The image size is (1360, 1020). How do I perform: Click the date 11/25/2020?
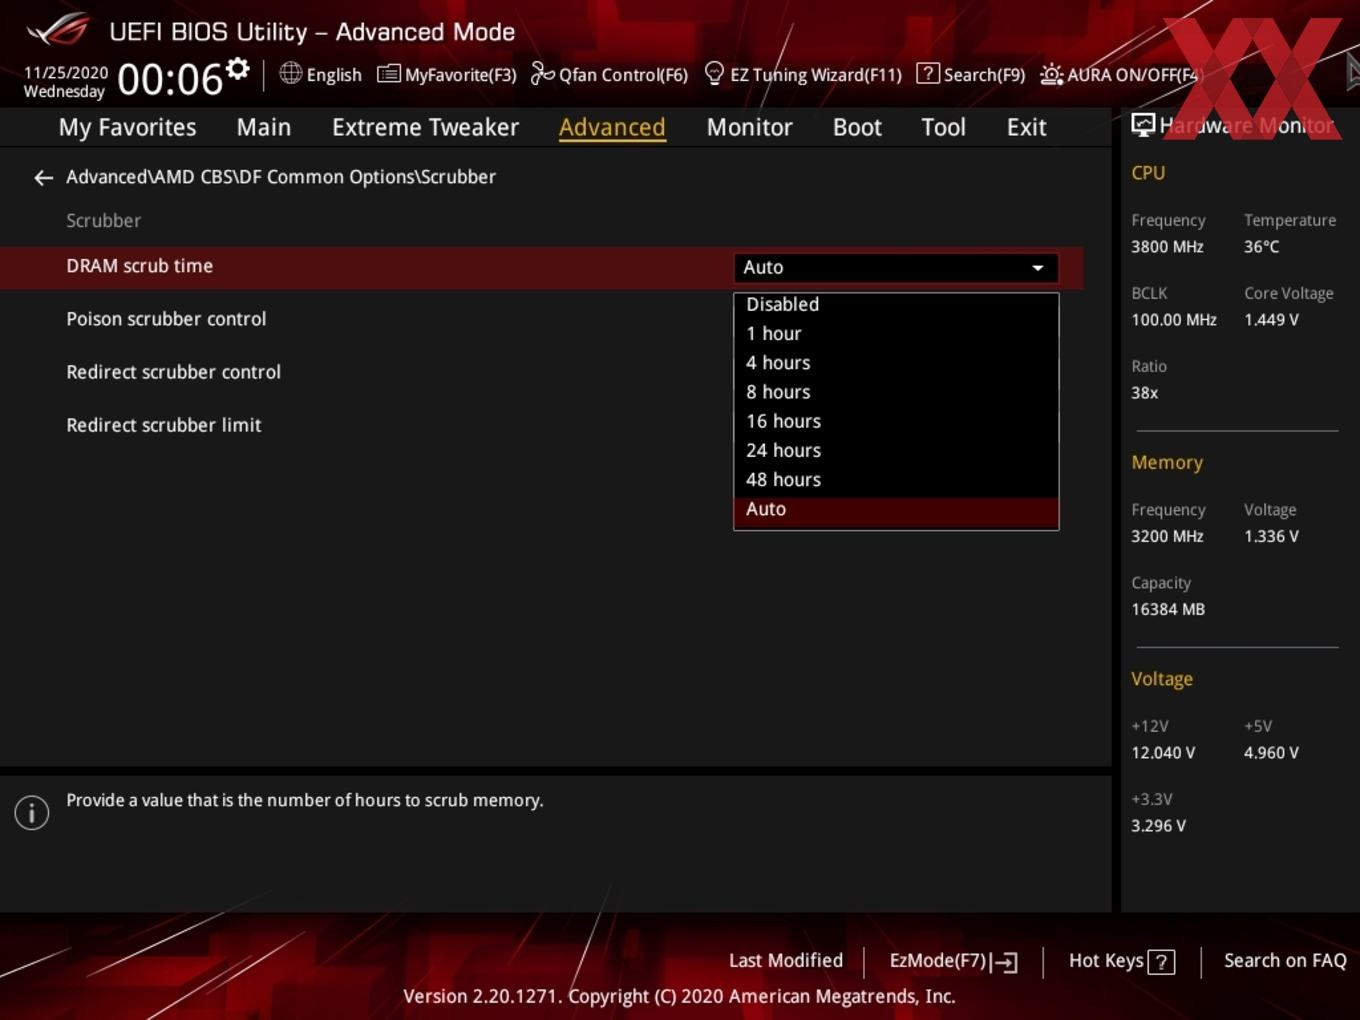click(x=66, y=73)
